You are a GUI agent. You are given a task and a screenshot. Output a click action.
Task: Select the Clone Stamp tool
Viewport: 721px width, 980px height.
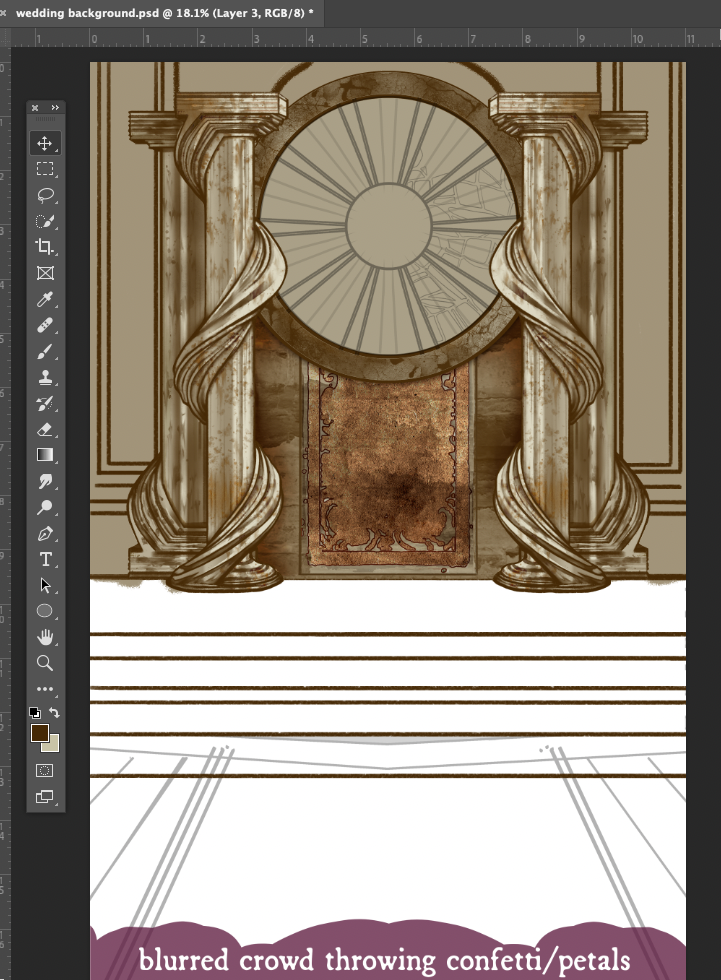click(45, 378)
